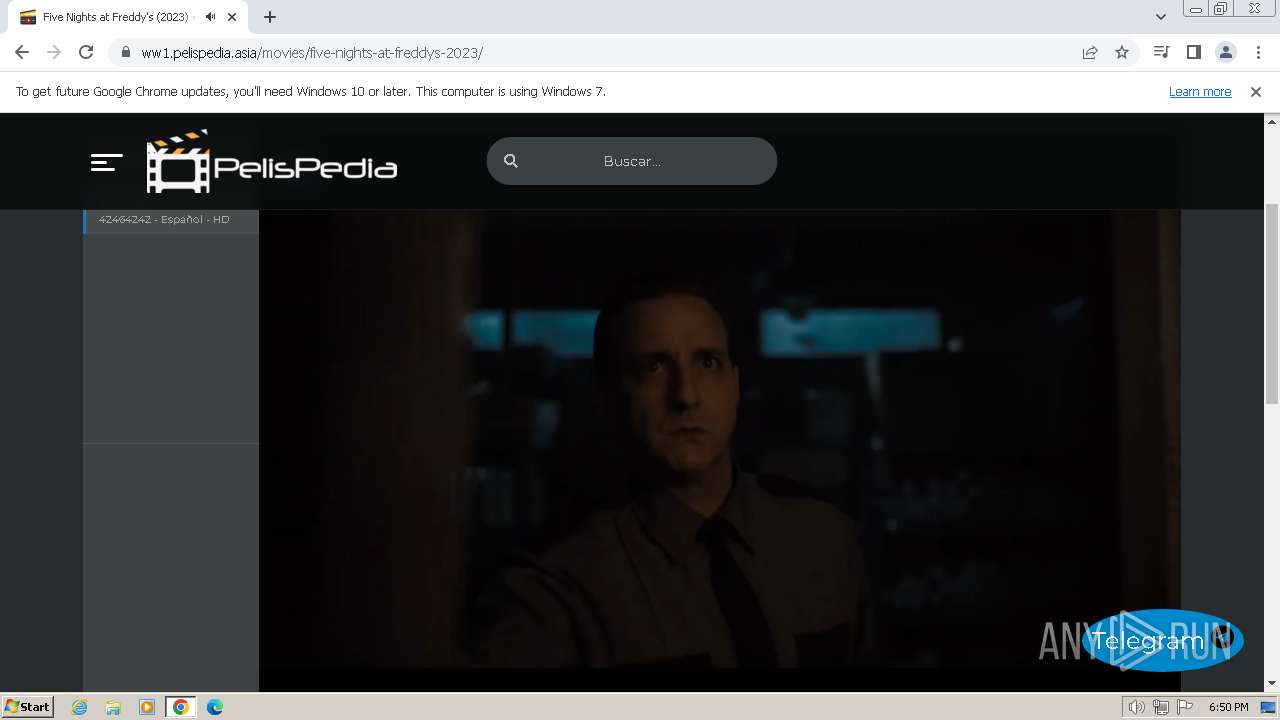The height and width of the screenshot is (720, 1280).
Task: Launch Microsoft Edge from taskbar
Action: 215,707
